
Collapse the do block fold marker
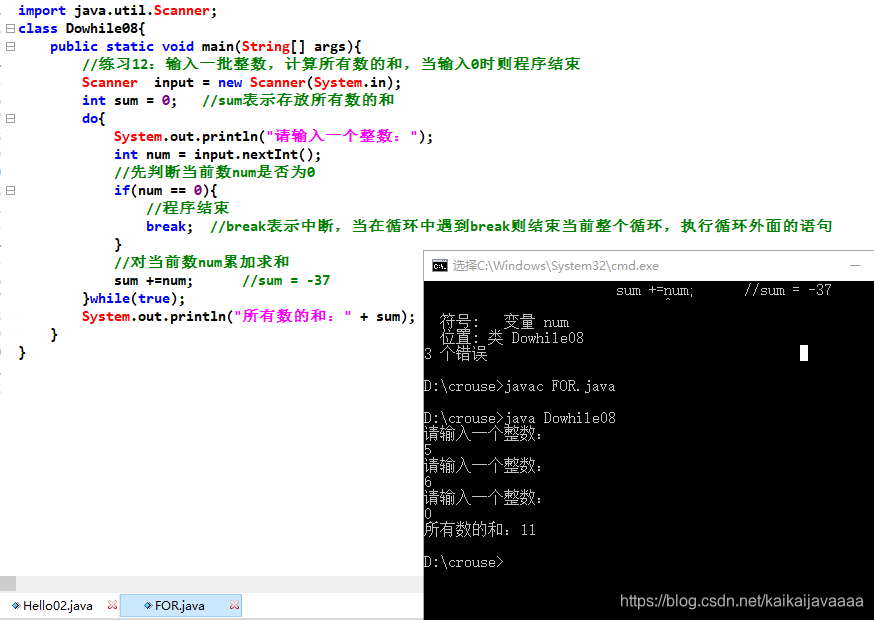coord(11,118)
